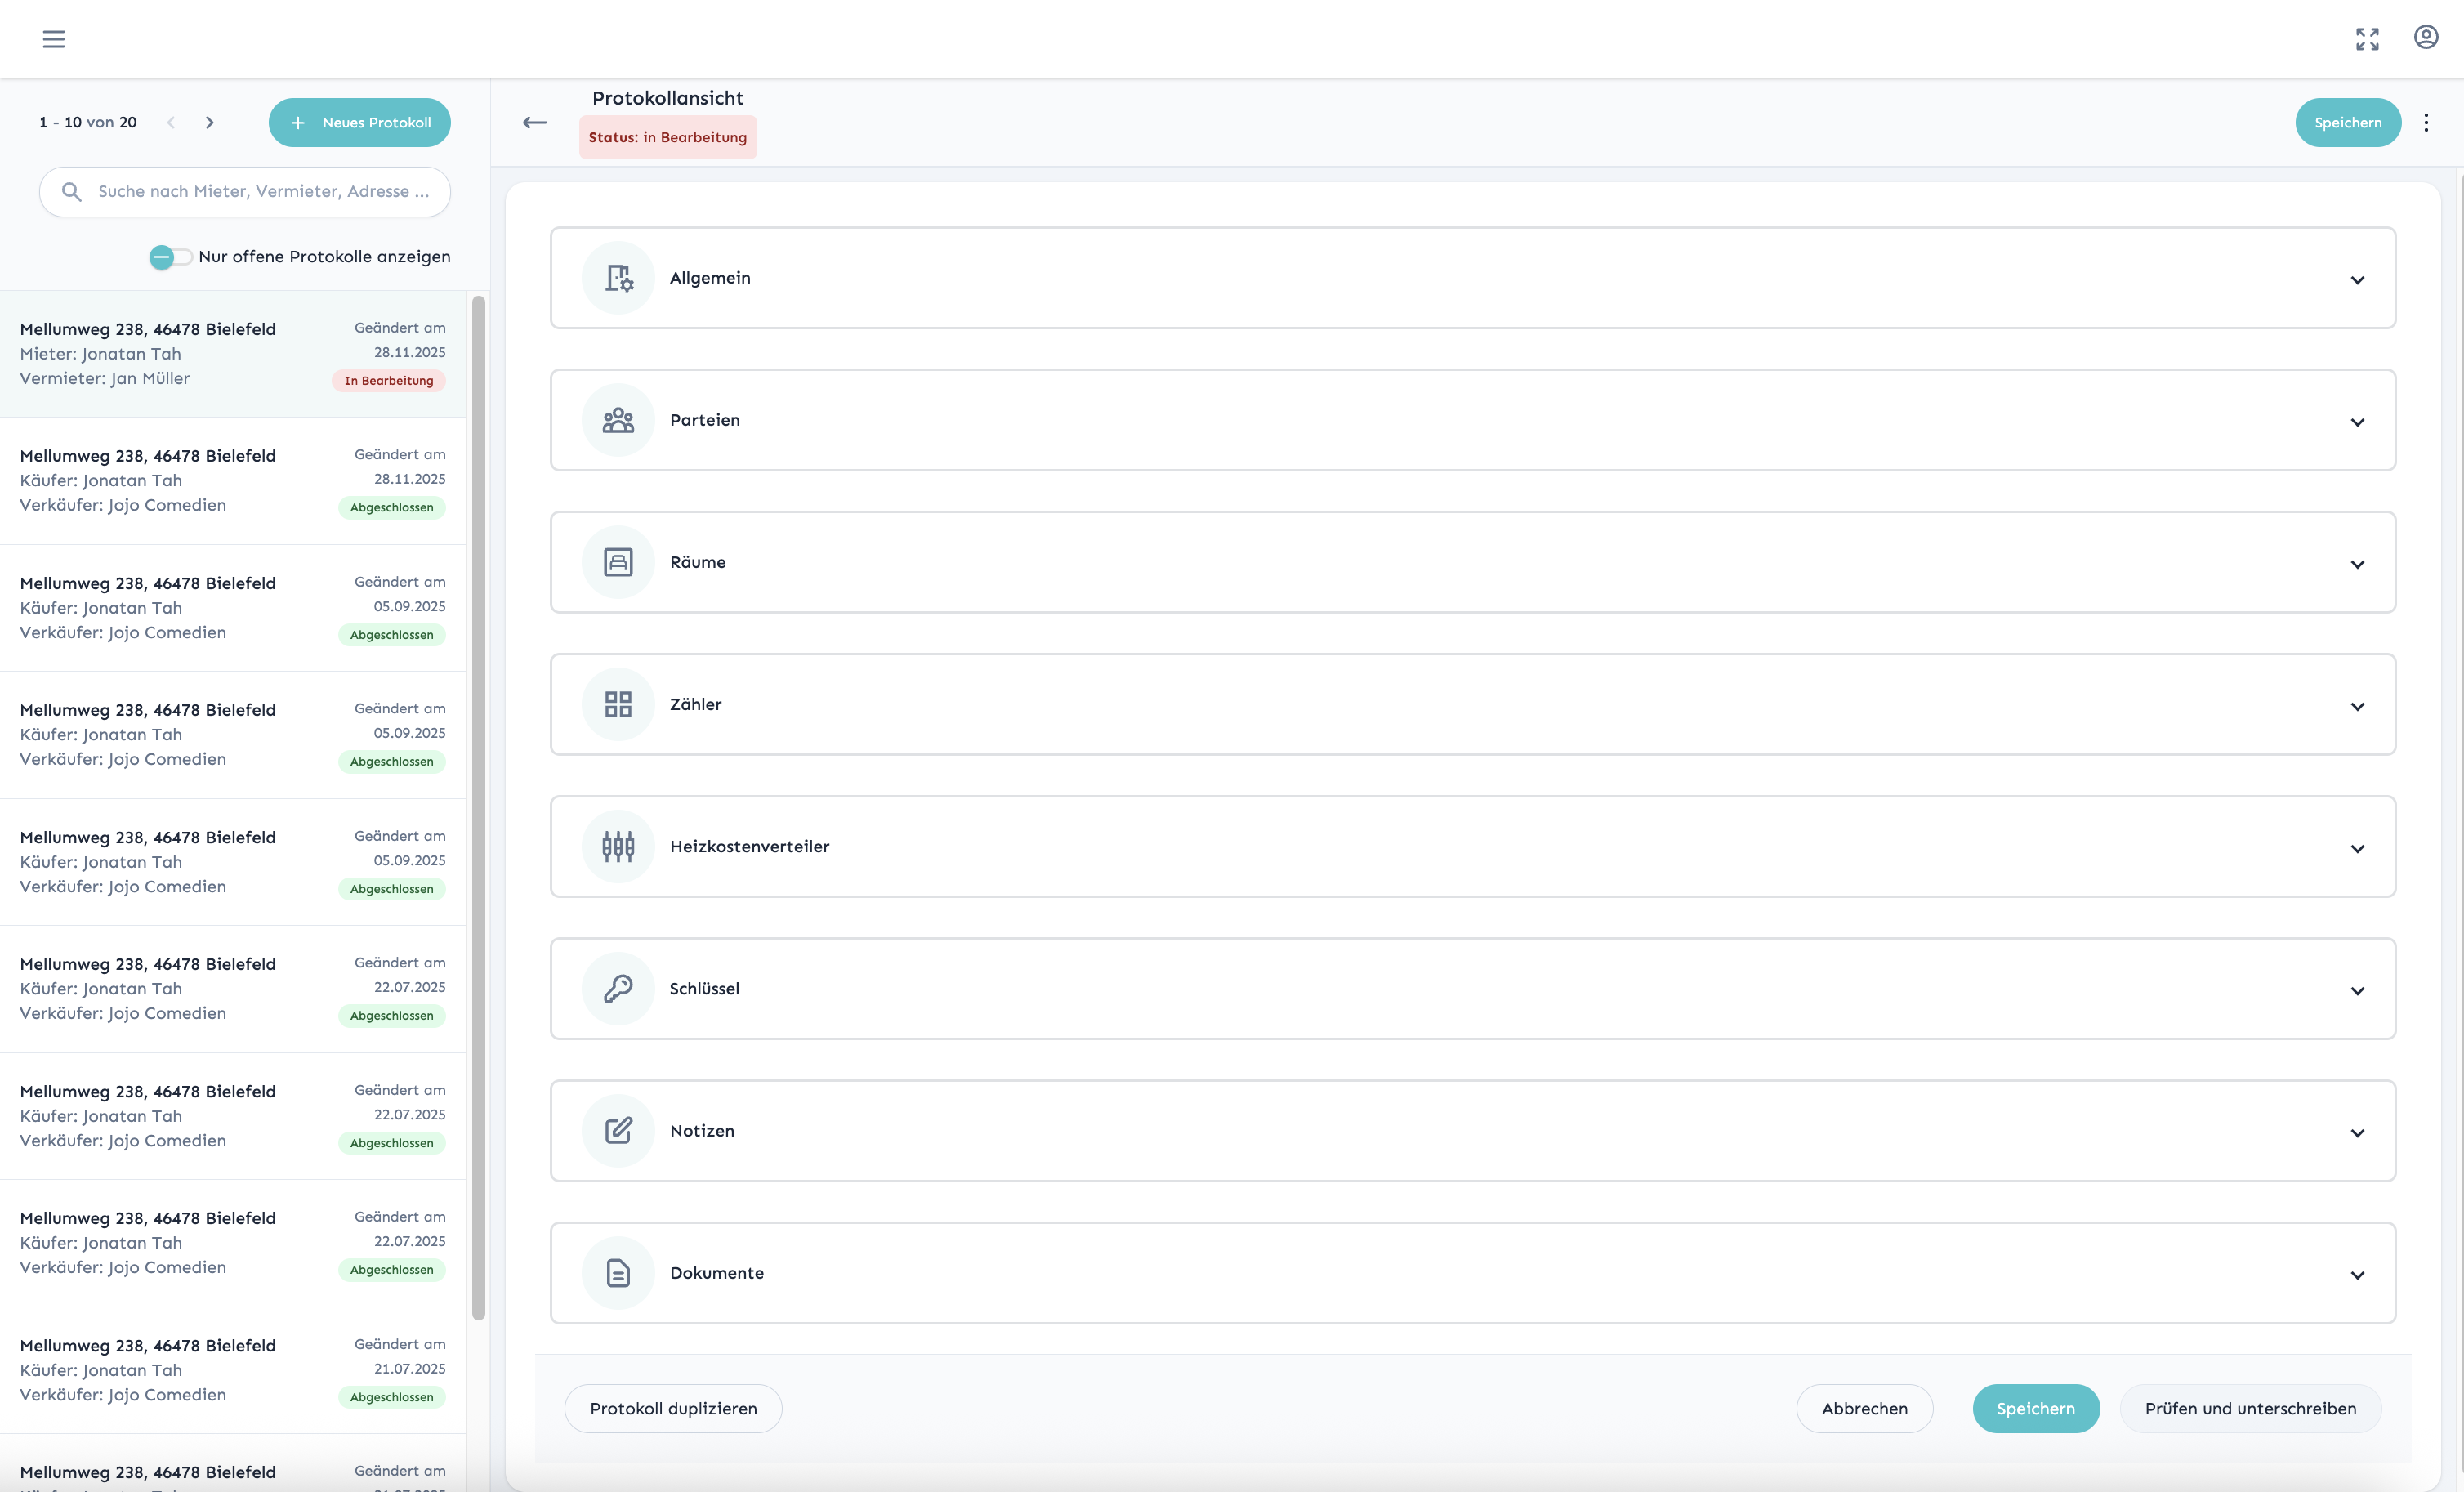Image resolution: width=2464 pixels, height=1492 pixels.
Task: Click the back arrow beside Protokollansicht
Action: tap(535, 122)
